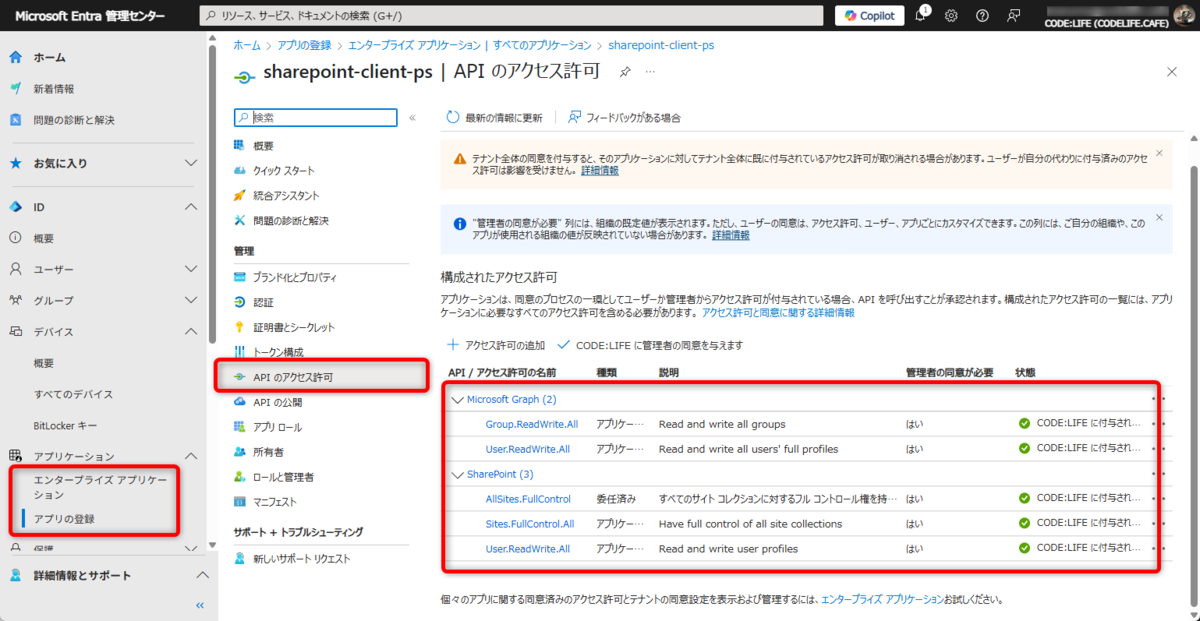
Task: Collapse the 詳細情報とサポート section chevron
Action: pyautogui.click(x=202, y=576)
